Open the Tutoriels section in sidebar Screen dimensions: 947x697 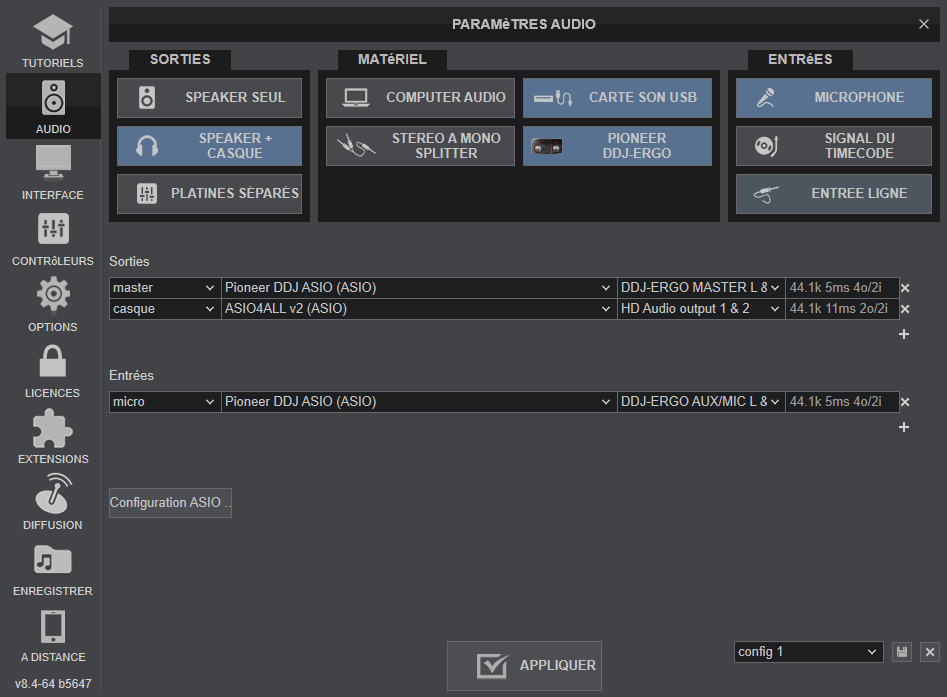click(52, 40)
